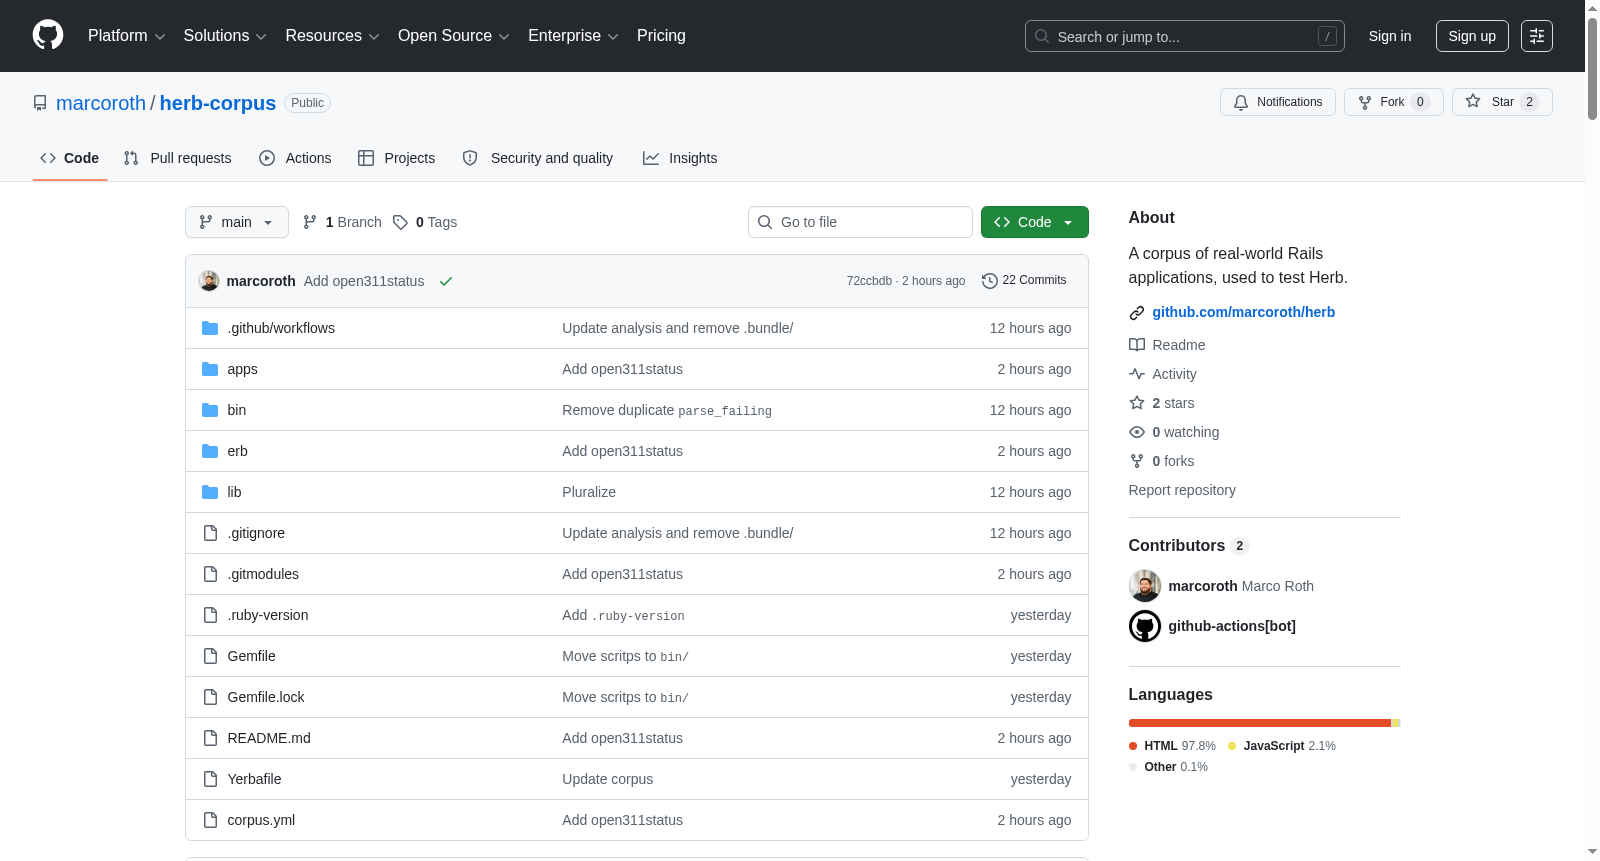Switch to the Pull requests tab
Image resolution: width=1600 pixels, height=861 pixels.
178,158
